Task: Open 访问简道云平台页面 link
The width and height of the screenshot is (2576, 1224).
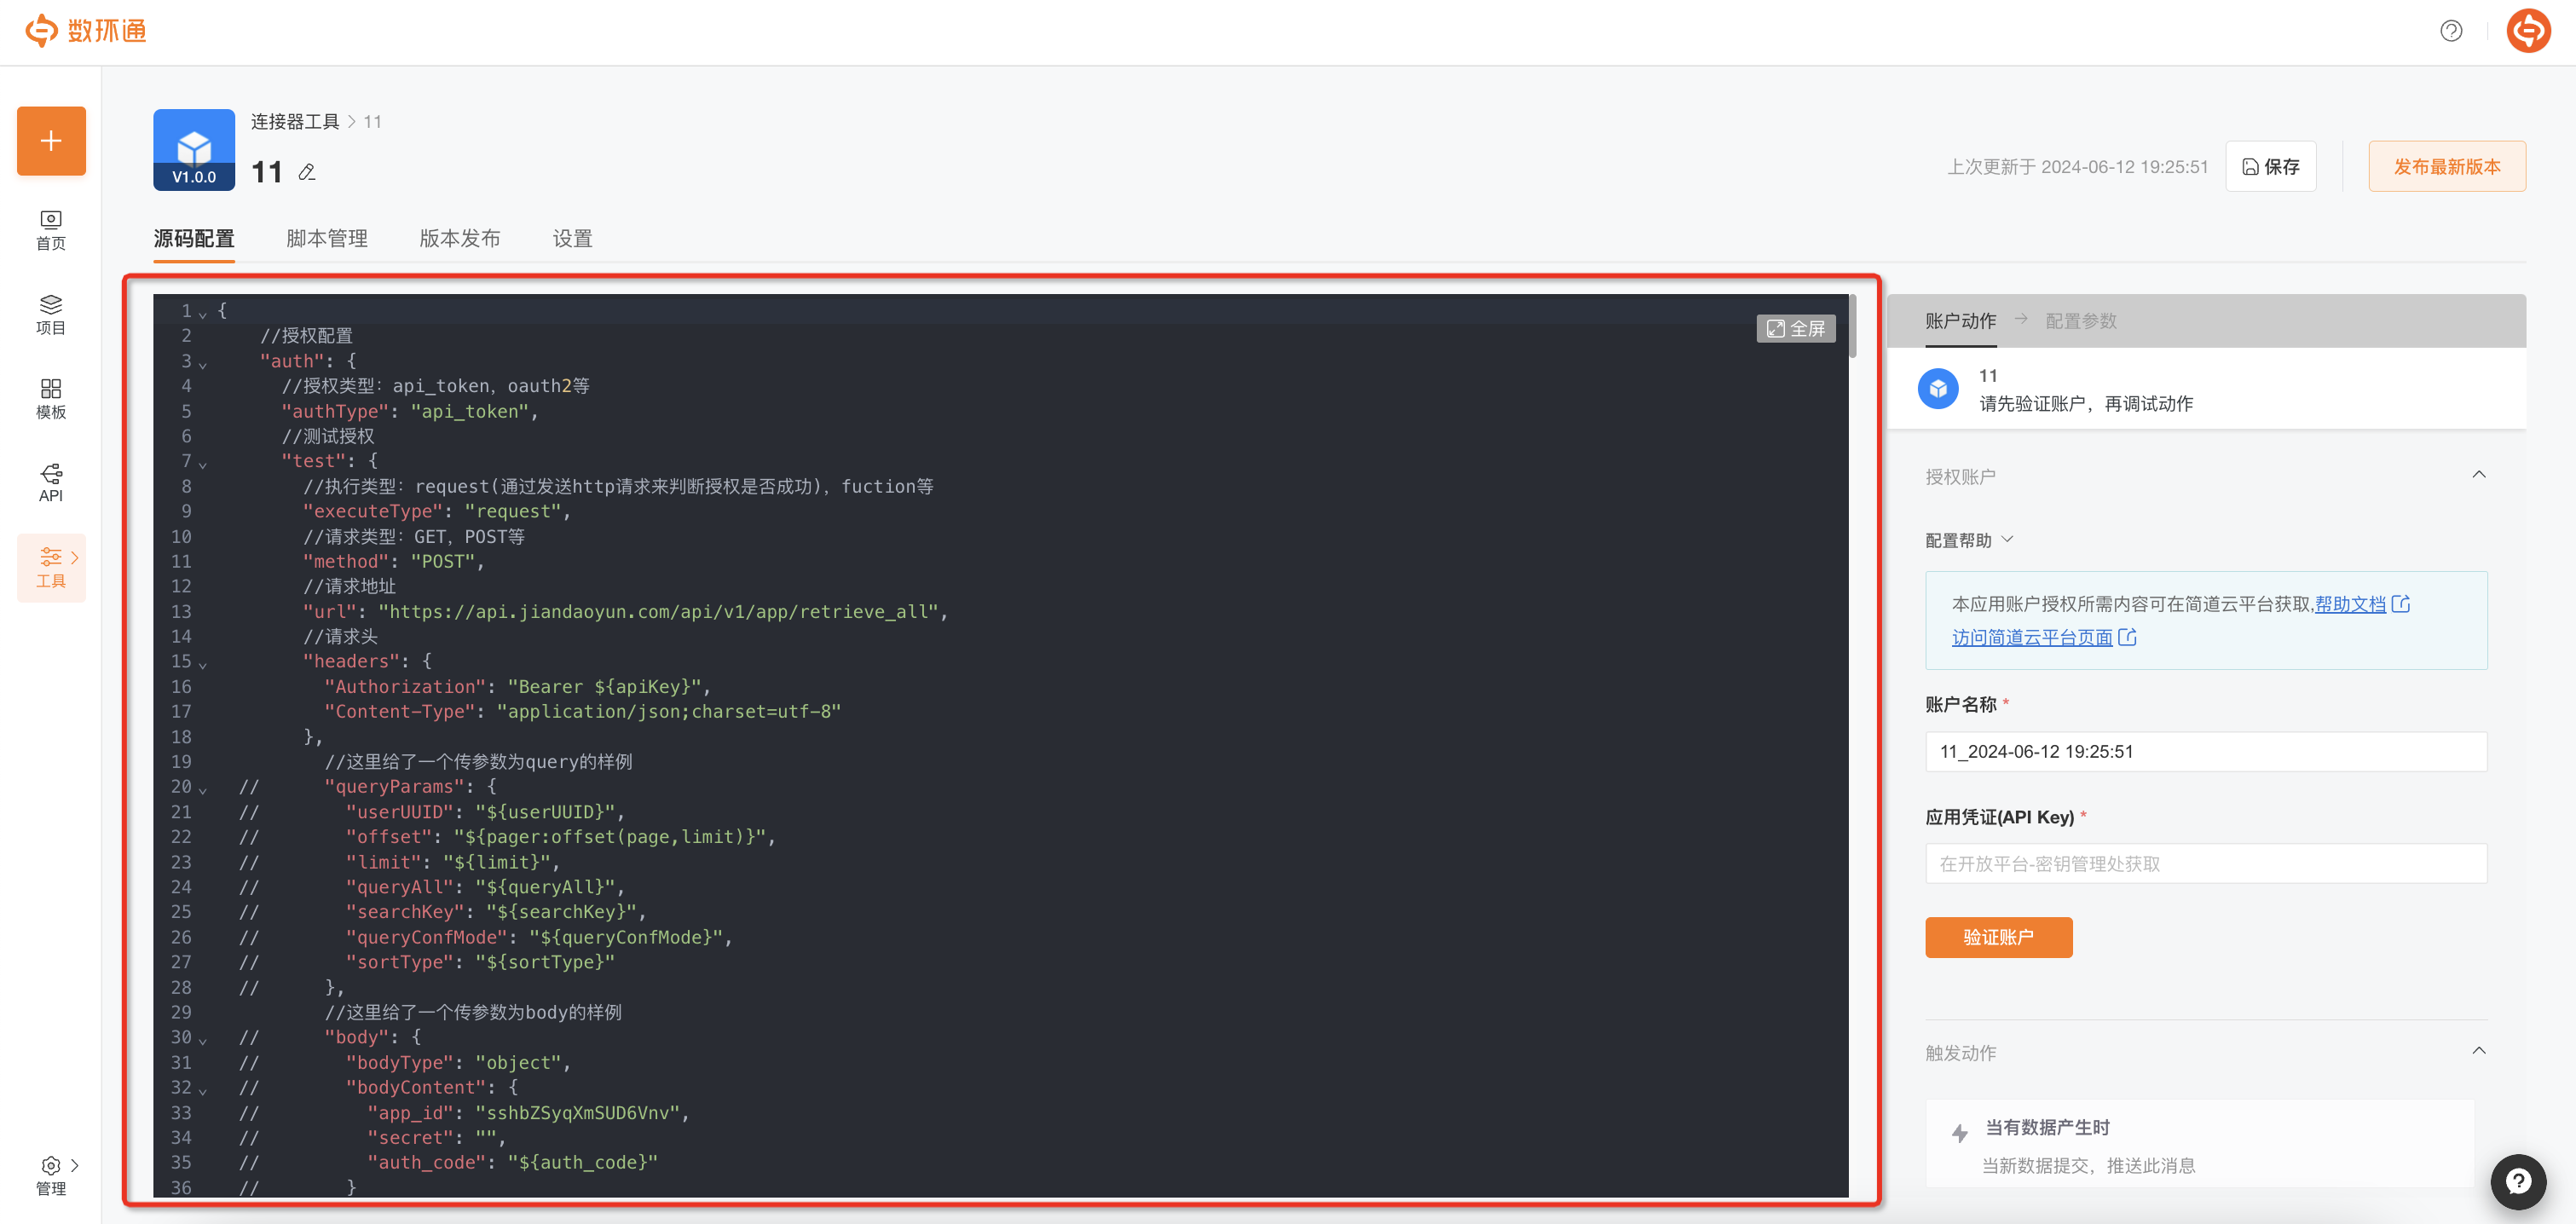Action: coord(2032,637)
